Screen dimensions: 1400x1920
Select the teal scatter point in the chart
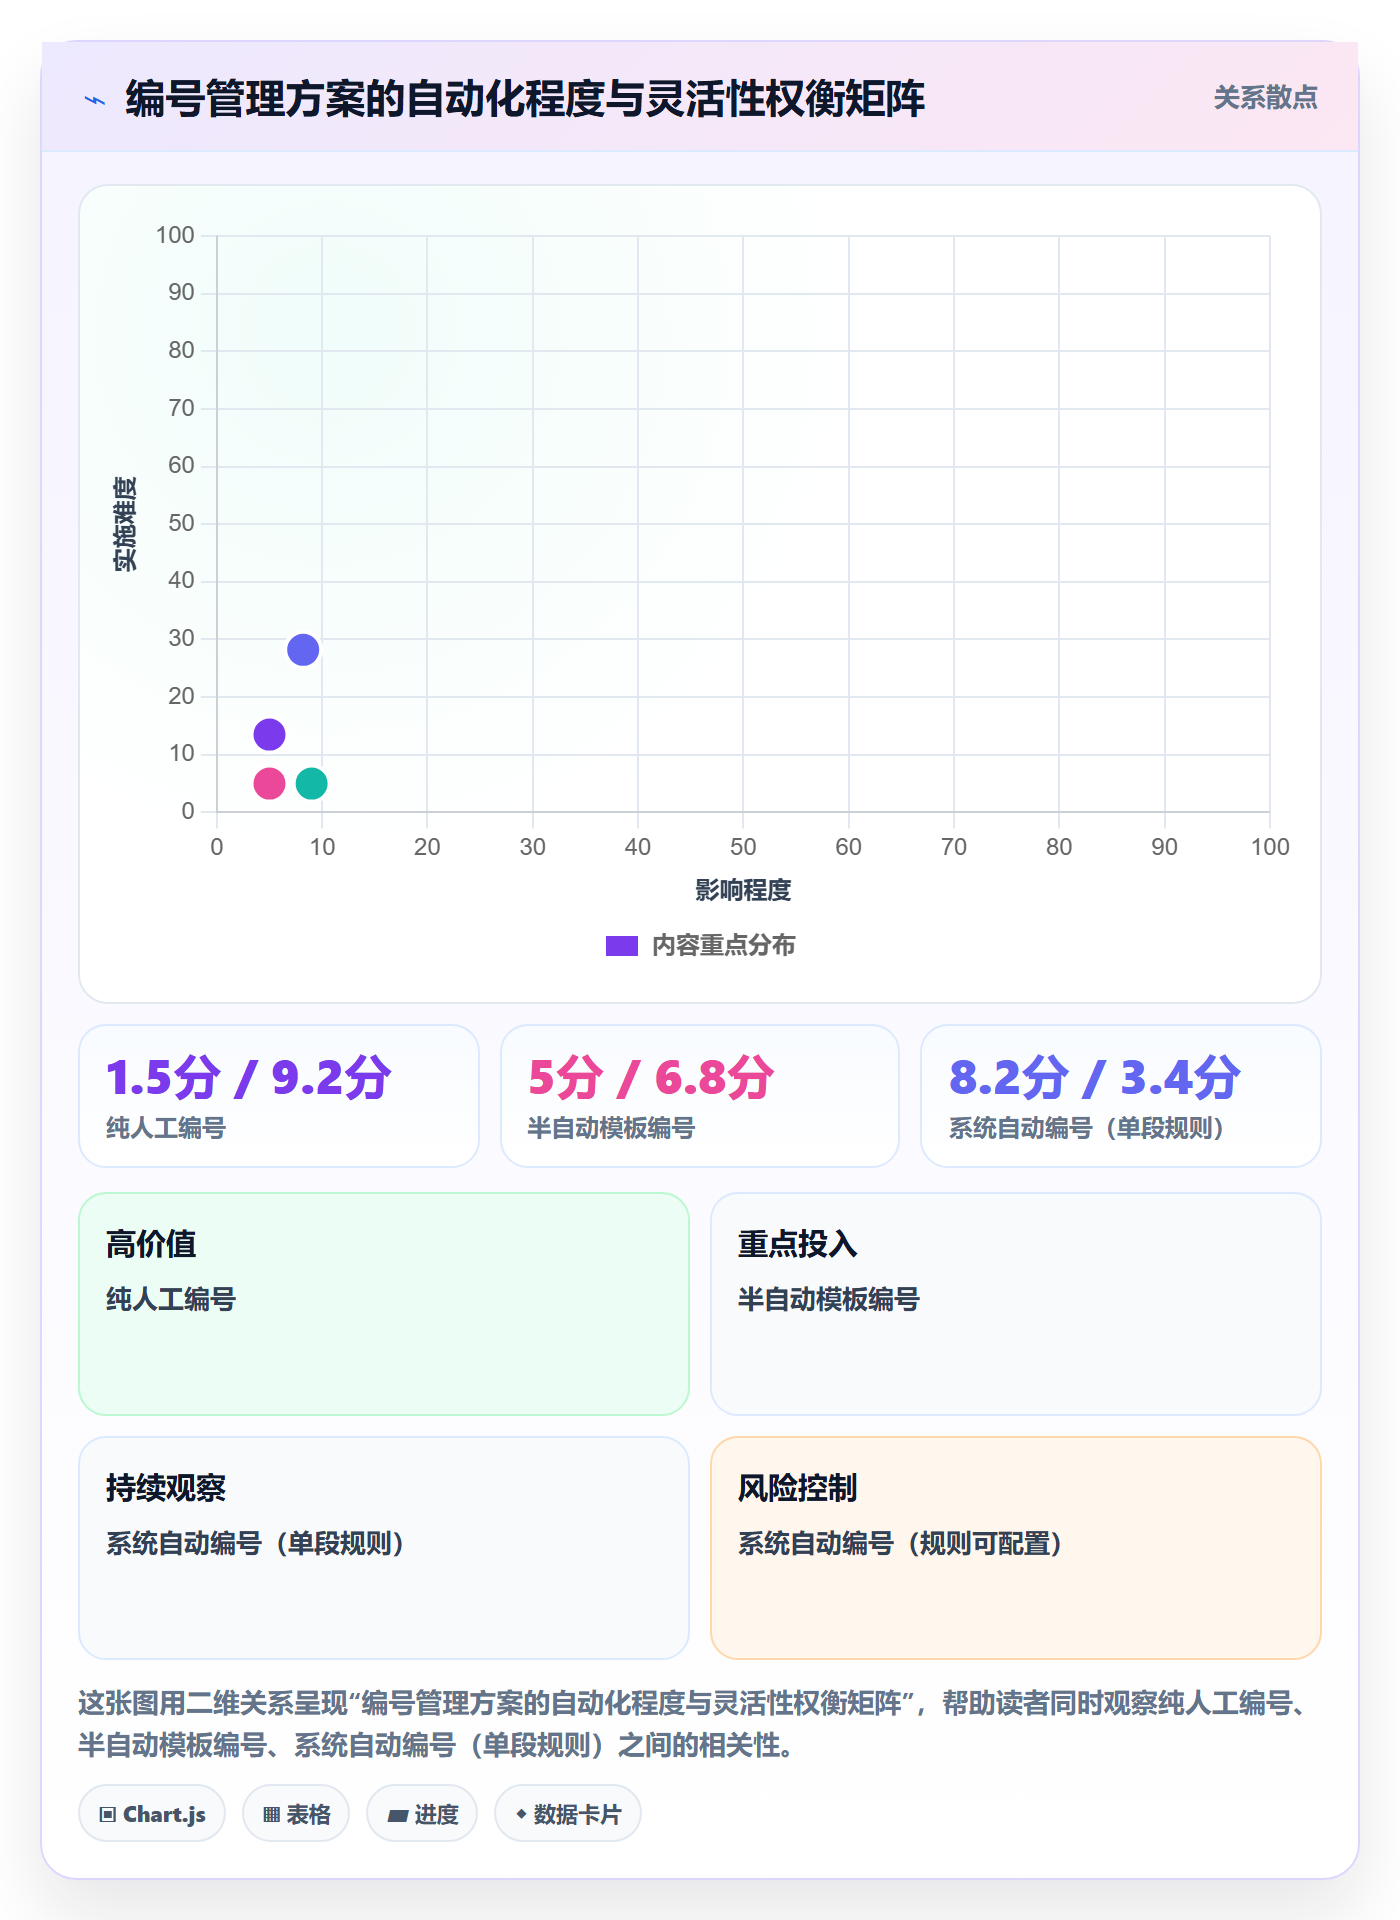[x=312, y=783]
